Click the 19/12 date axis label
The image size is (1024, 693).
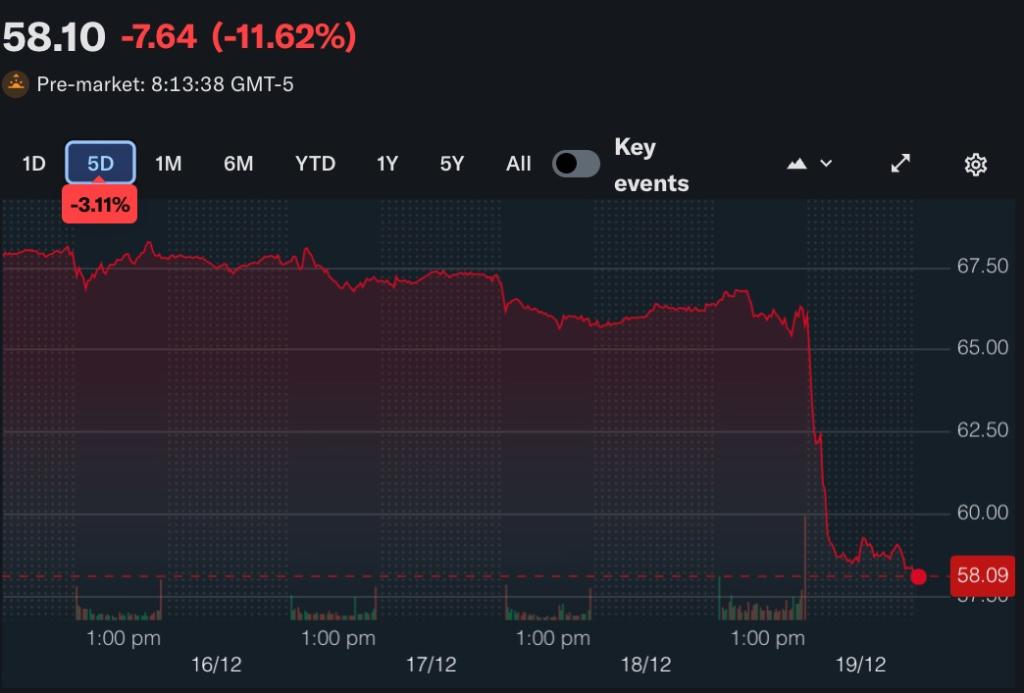pyautogui.click(x=862, y=665)
